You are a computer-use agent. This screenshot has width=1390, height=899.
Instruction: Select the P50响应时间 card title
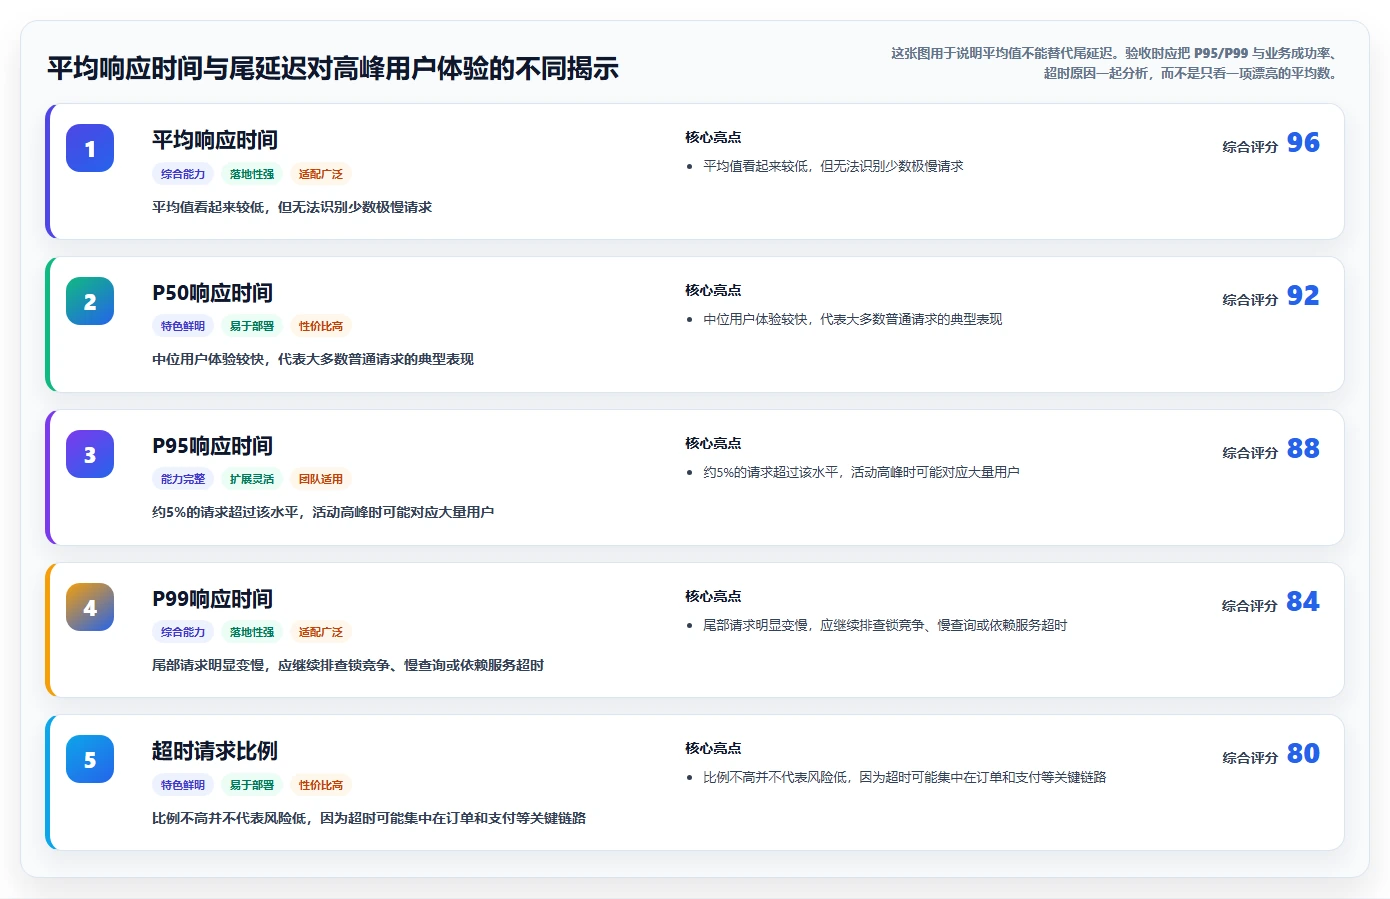tap(212, 293)
